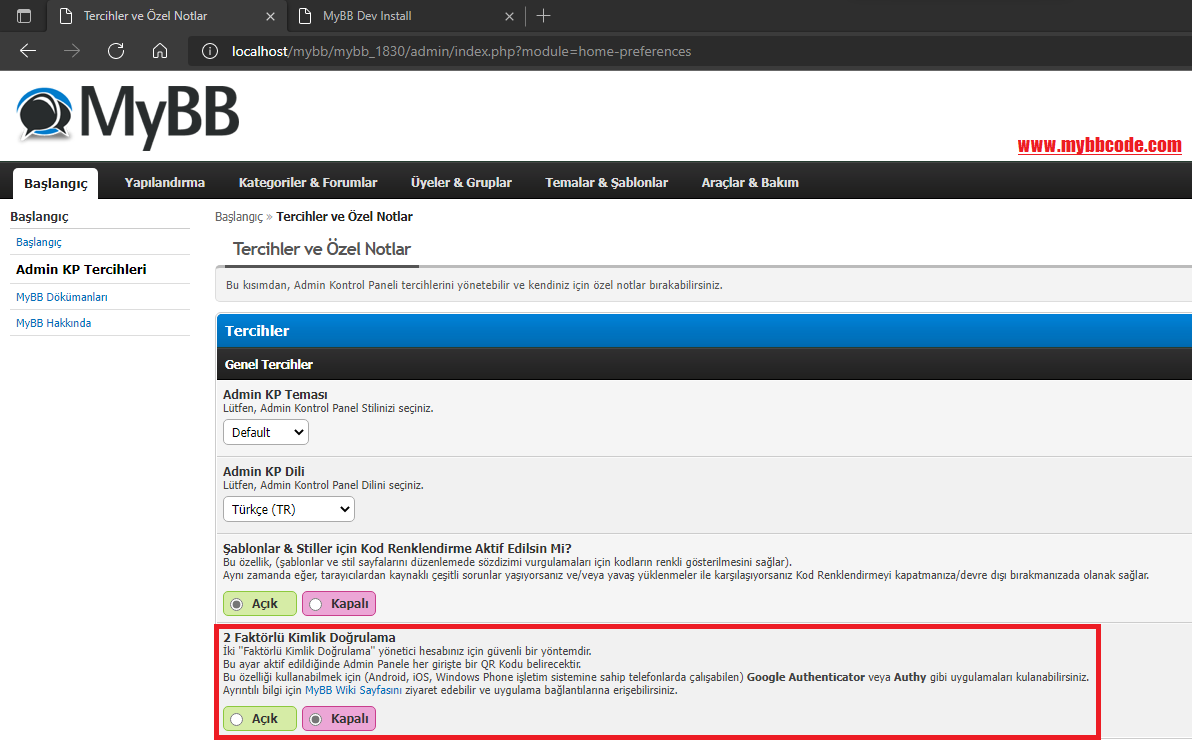Click the Başlangıç sidebar section heading
Screen dimensions: 1192x748
40,217
